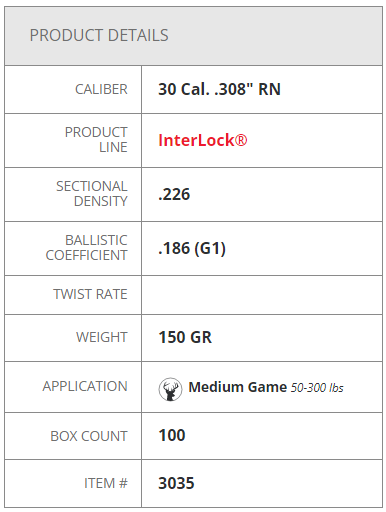Select the .186 (G1) ballistic coefficient value
Screen dimensions: 386x512
click(192, 249)
